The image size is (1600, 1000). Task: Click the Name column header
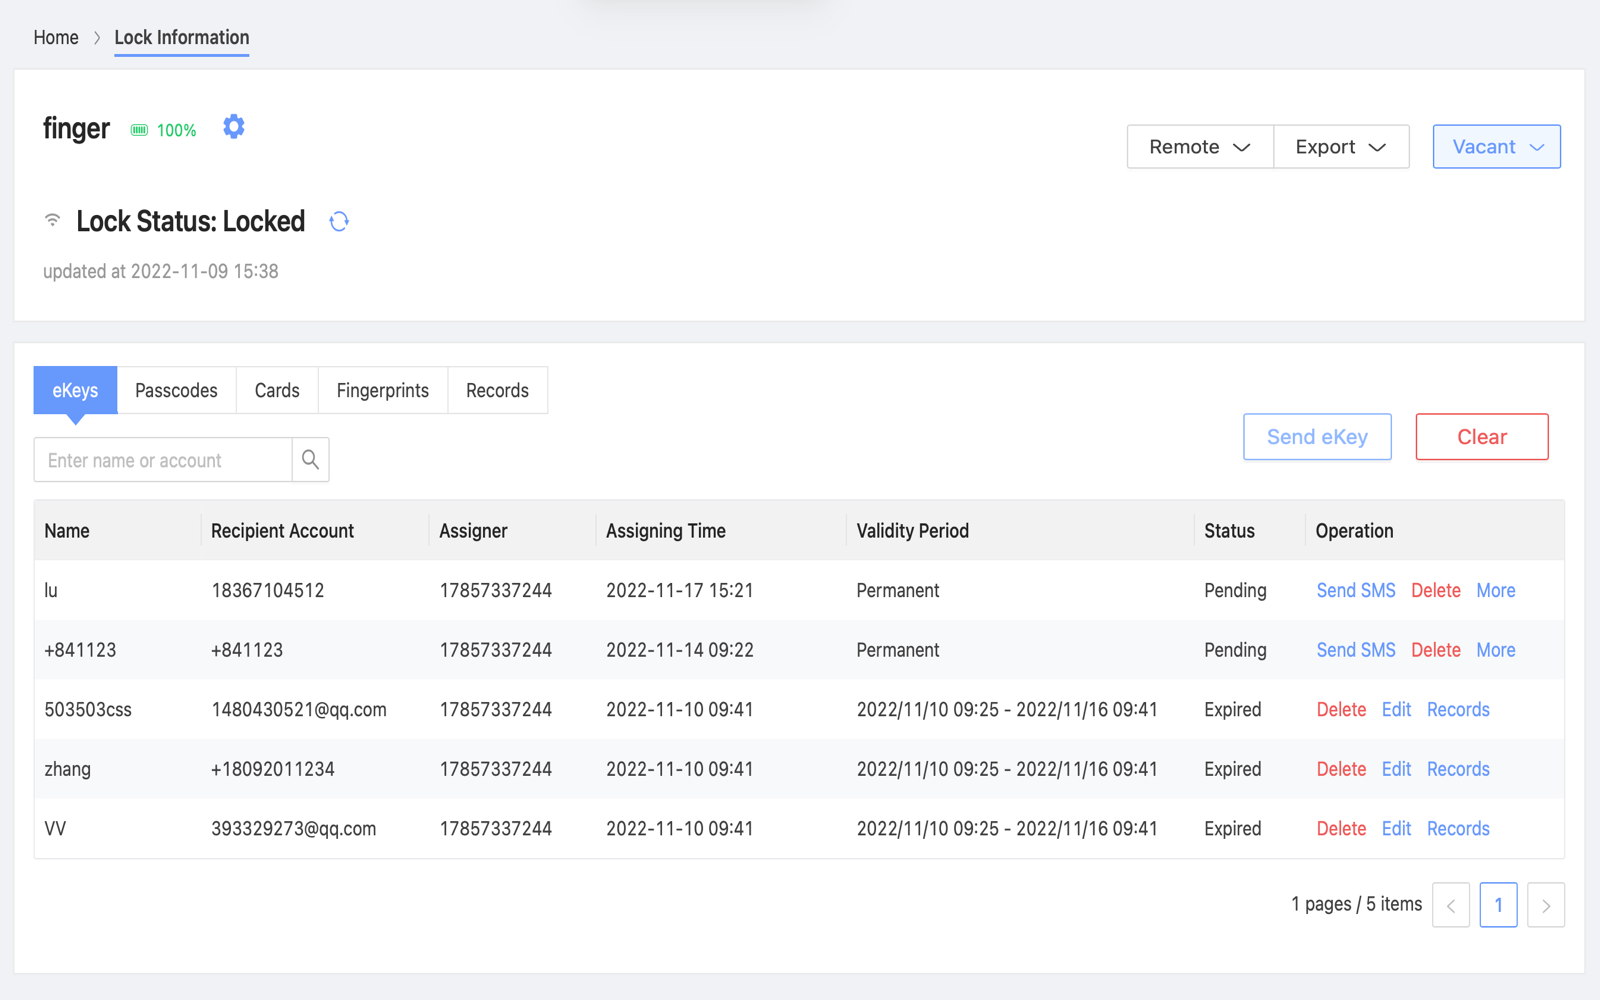point(67,531)
